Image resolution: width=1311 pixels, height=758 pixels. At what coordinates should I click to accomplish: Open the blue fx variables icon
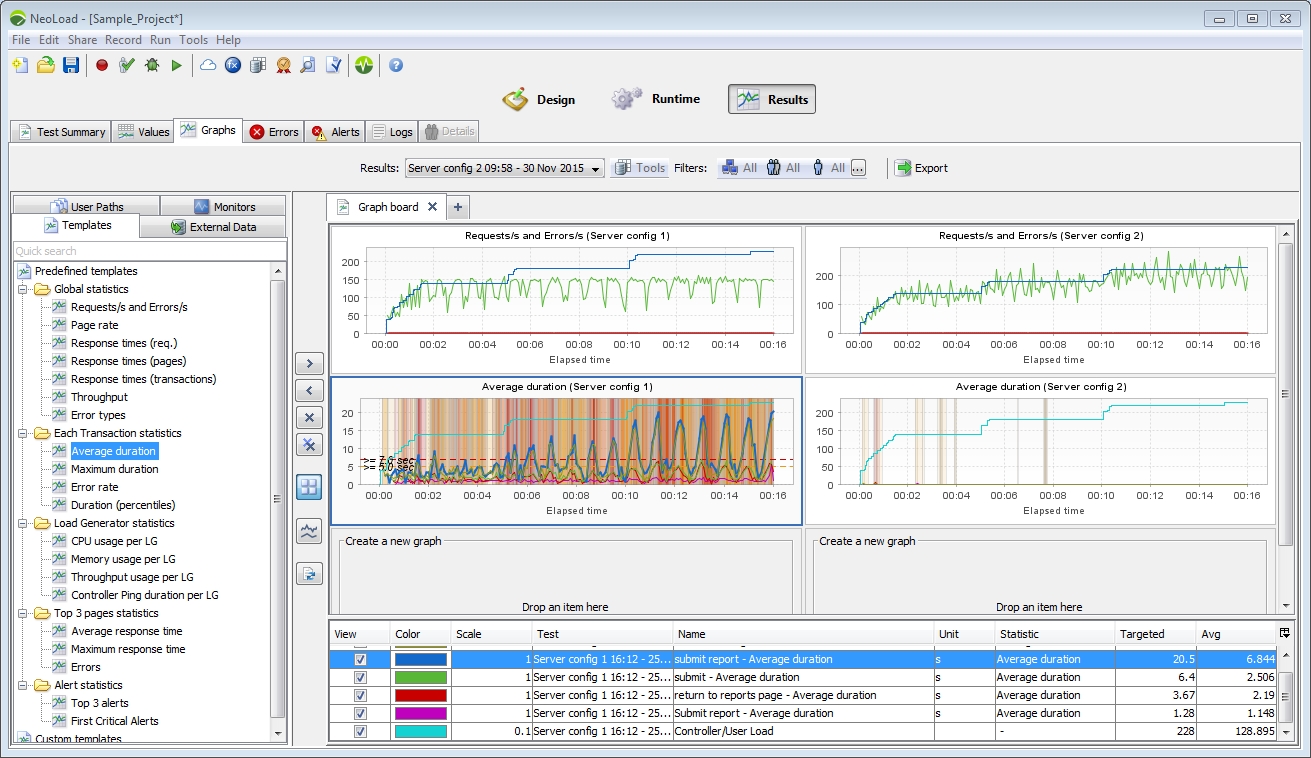[233, 65]
